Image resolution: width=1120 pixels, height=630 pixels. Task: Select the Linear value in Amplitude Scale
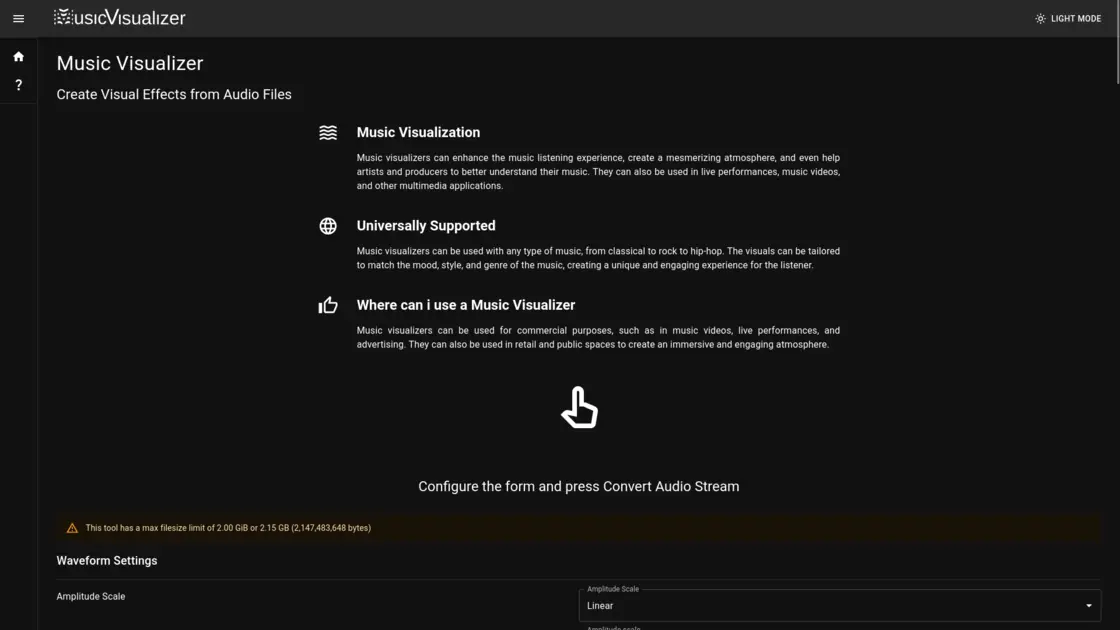tap(601, 605)
